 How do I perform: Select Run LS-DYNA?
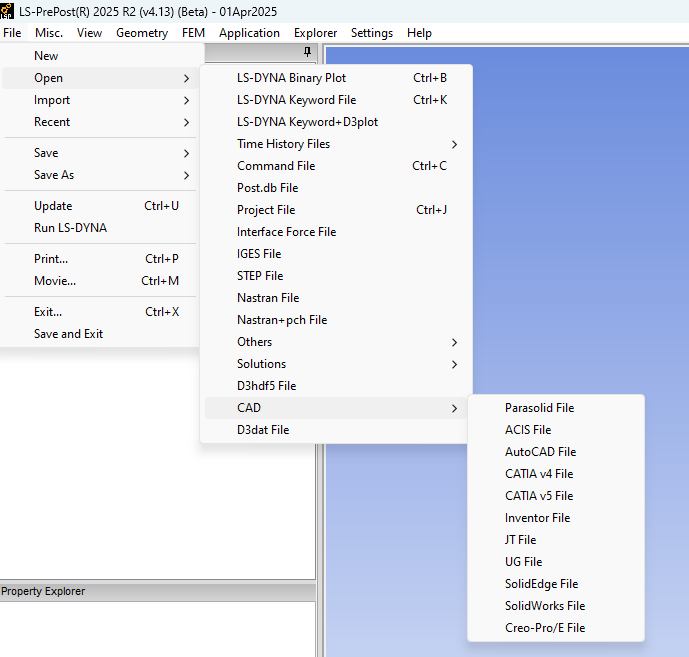click(100, 228)
